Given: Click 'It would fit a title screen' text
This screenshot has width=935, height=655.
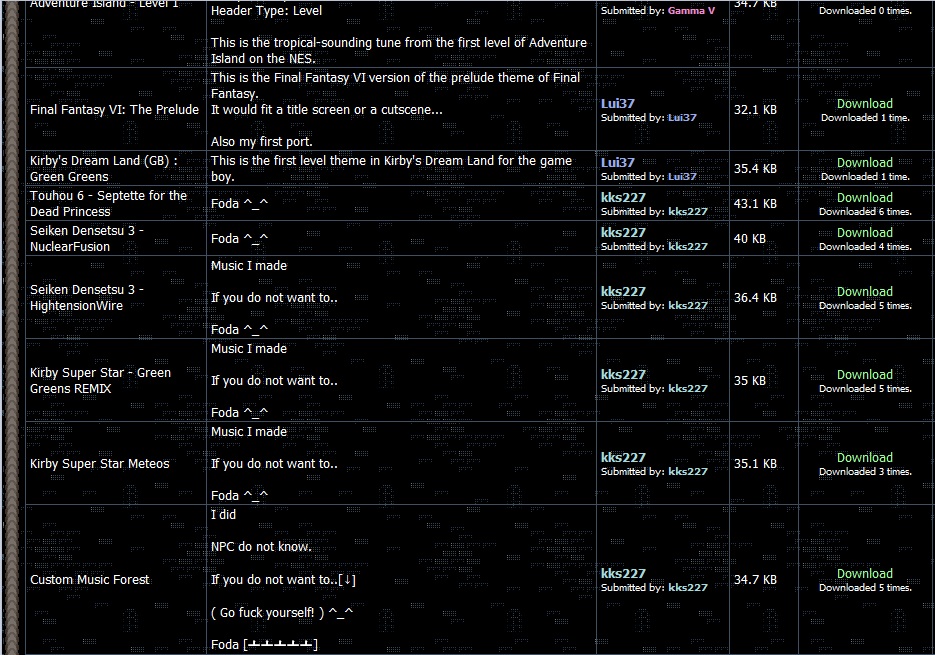Looking at the screenshot, I should point(326,110).
